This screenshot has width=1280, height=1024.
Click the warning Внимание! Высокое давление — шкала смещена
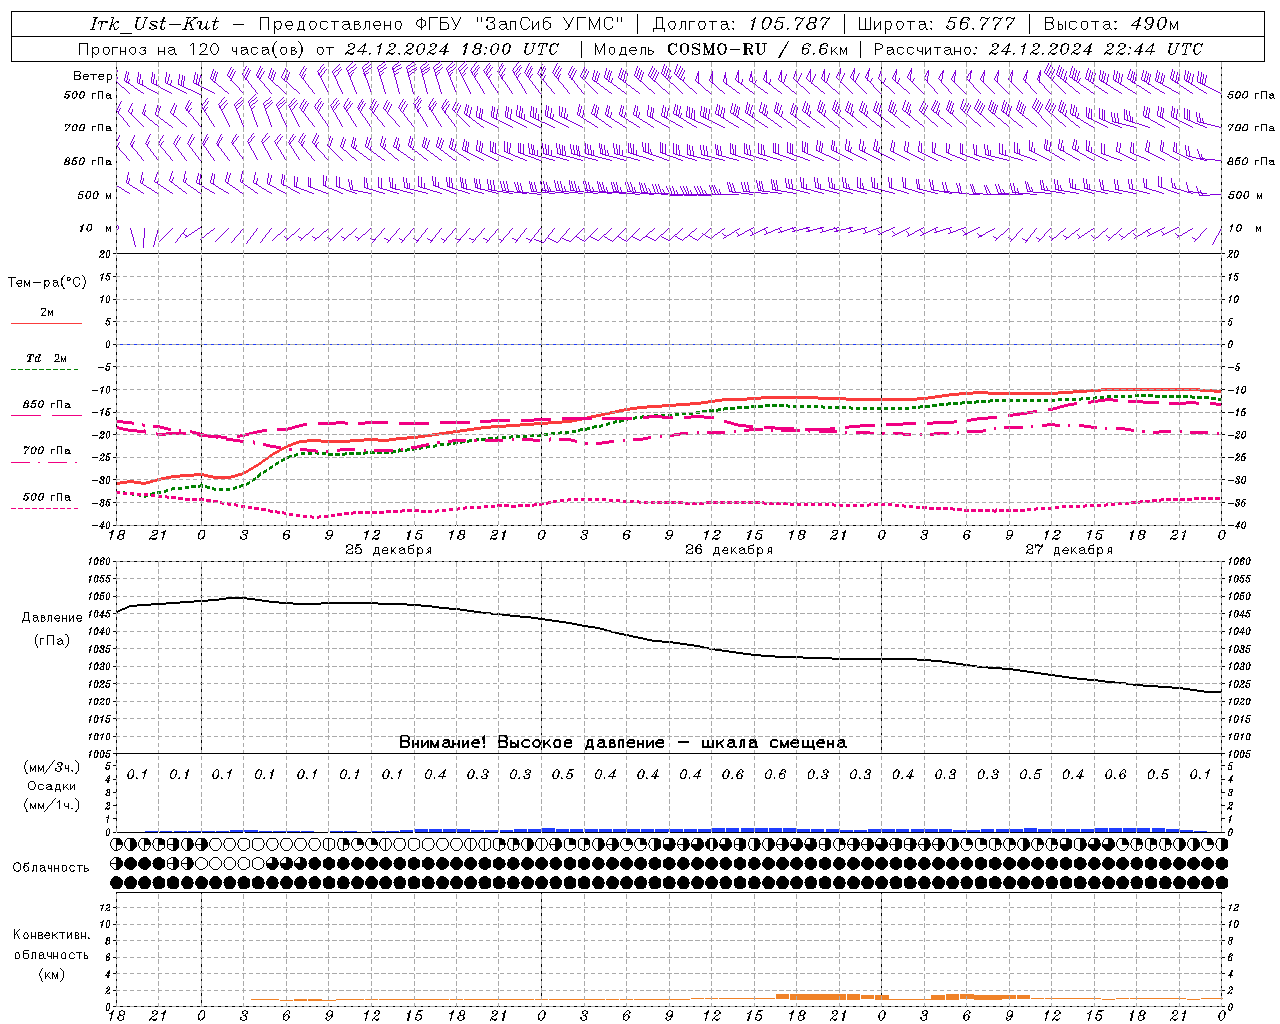[x=623, y=742]
